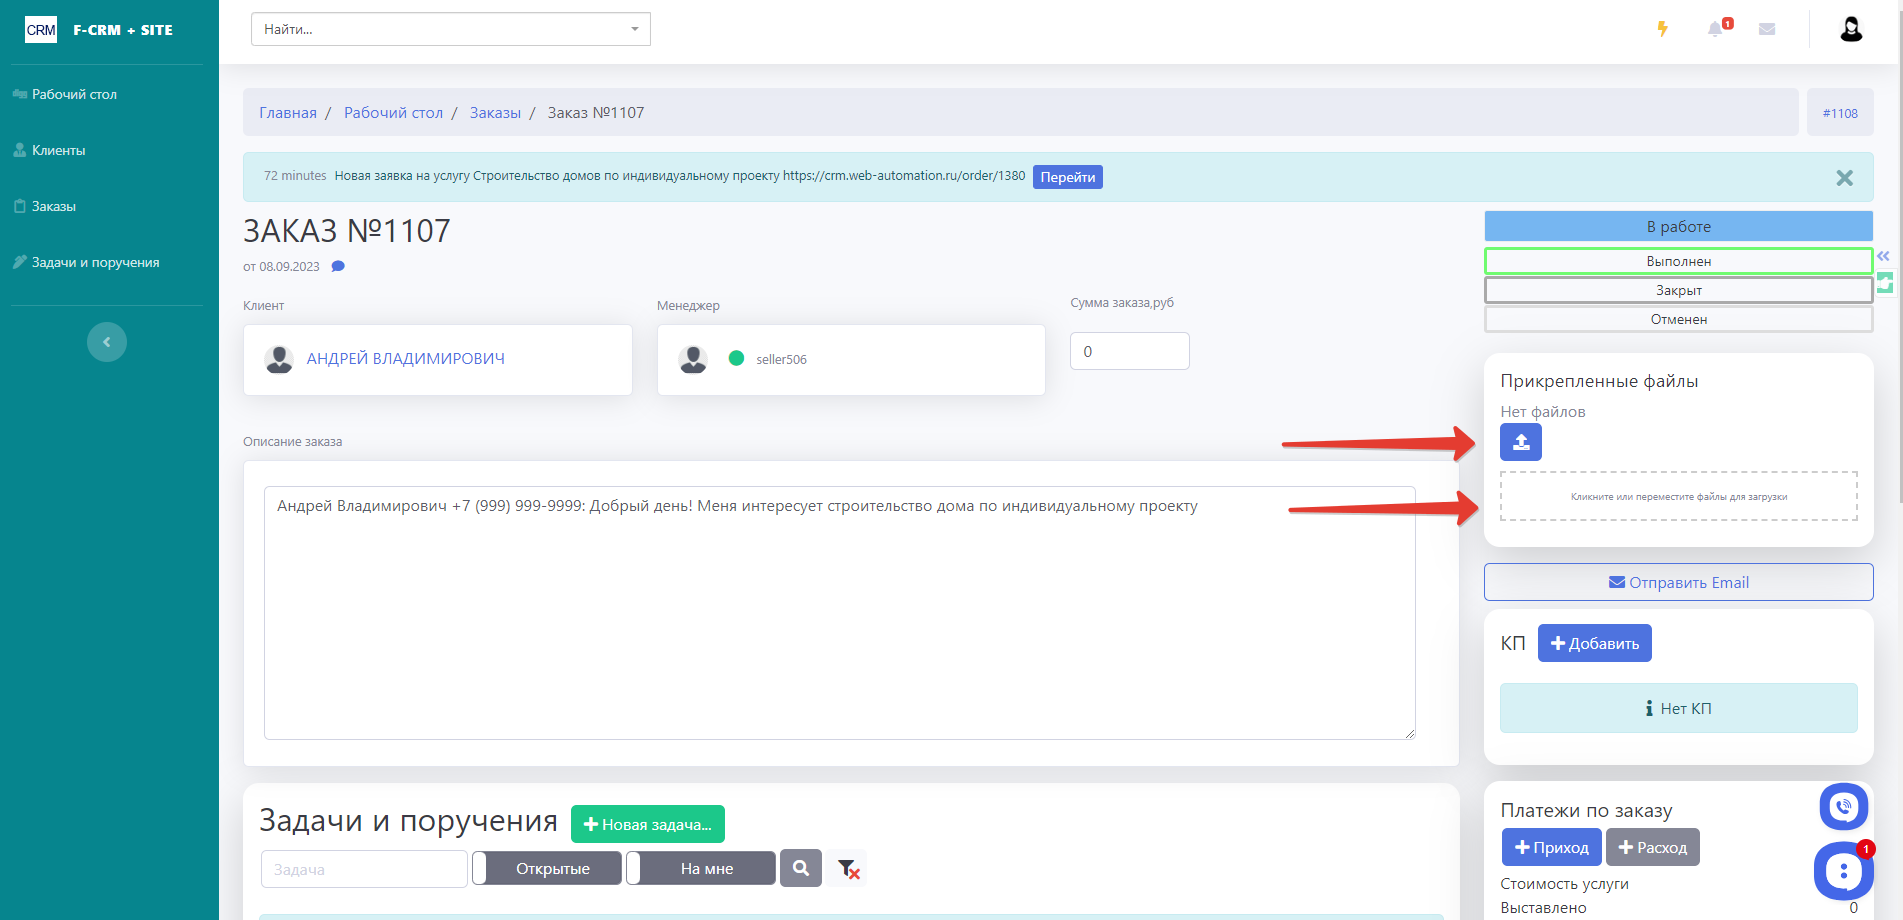Open "Клиенты" in the sidebar menu
This screenshot has height=920, width=1903.
[58, 150]
